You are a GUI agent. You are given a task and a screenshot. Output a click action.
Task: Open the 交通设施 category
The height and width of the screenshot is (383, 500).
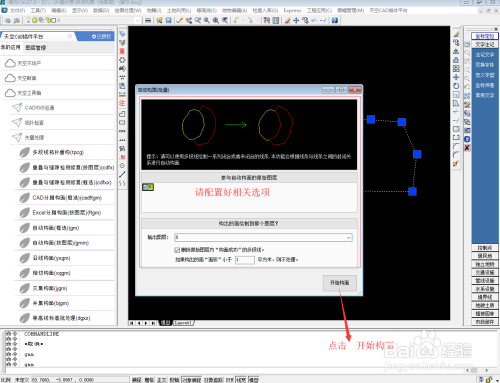485,272
